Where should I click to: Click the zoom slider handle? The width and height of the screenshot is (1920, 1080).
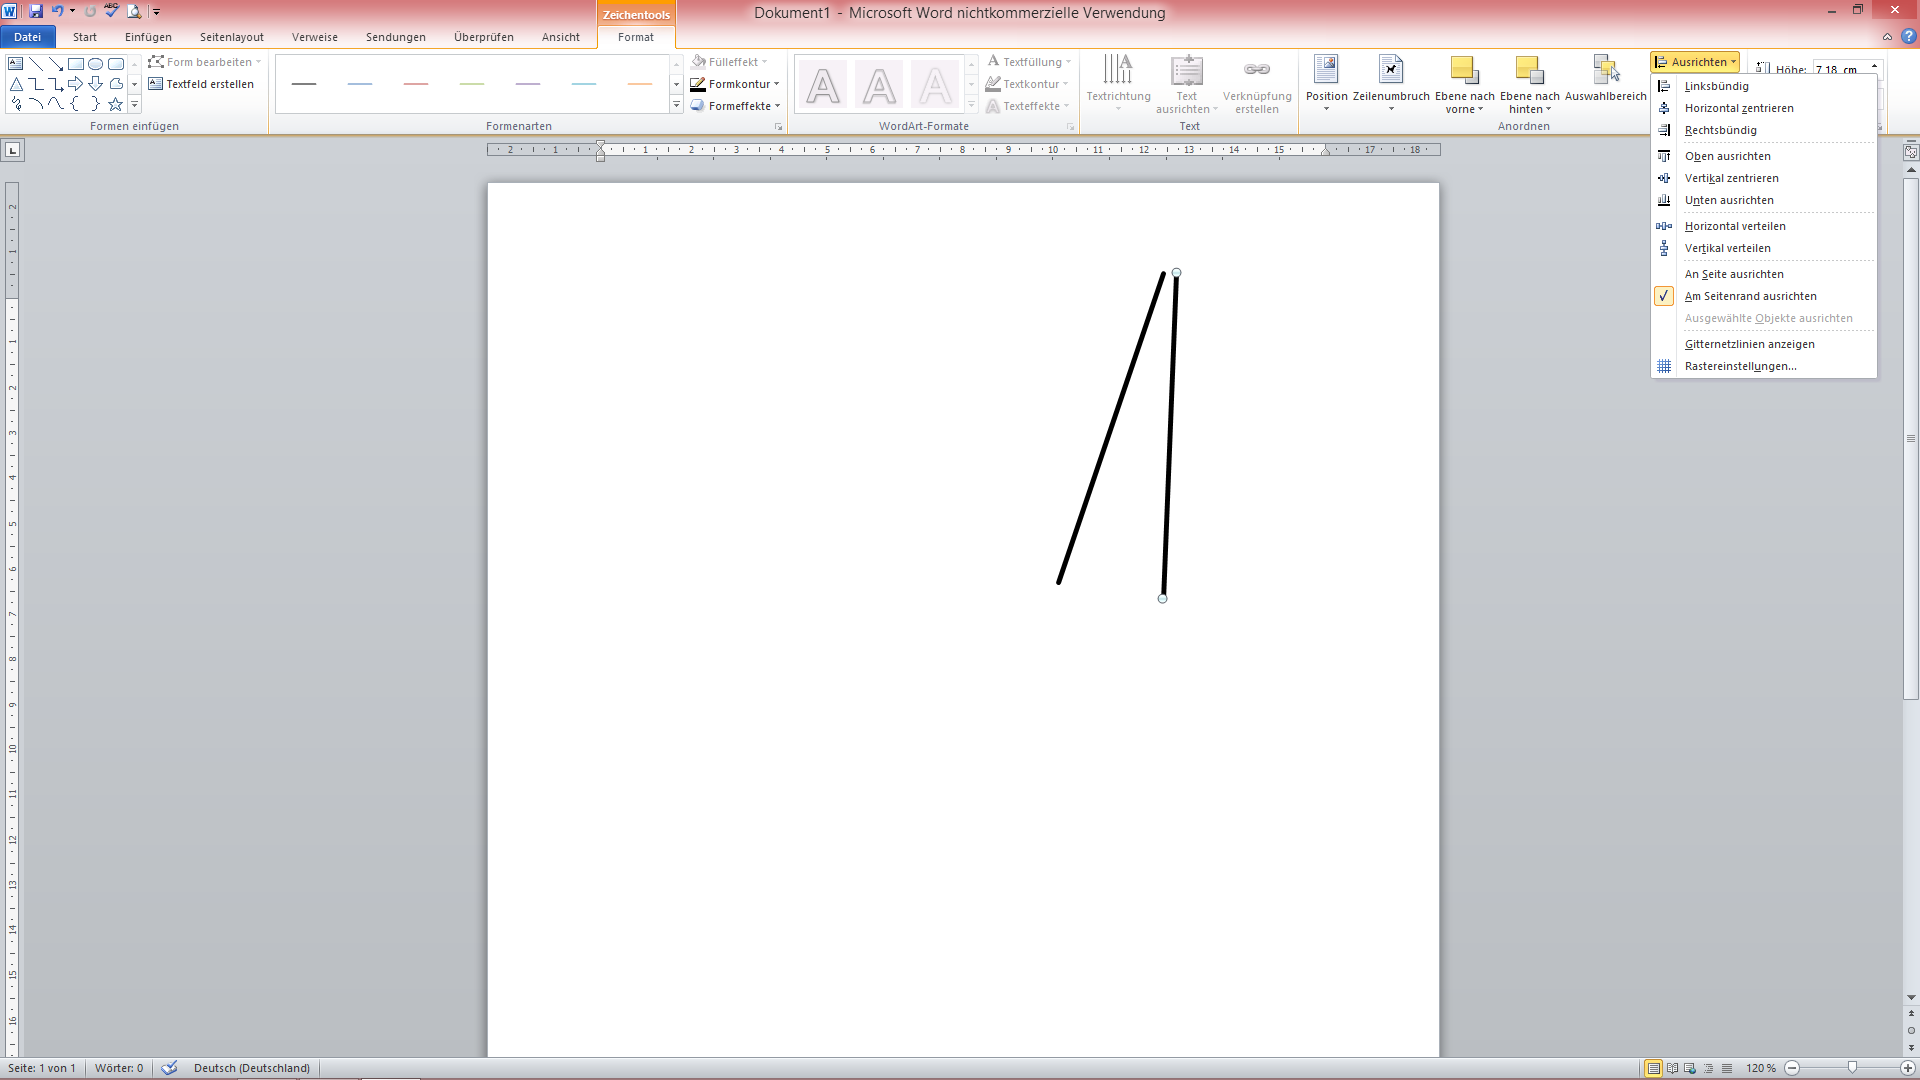1852,1068
